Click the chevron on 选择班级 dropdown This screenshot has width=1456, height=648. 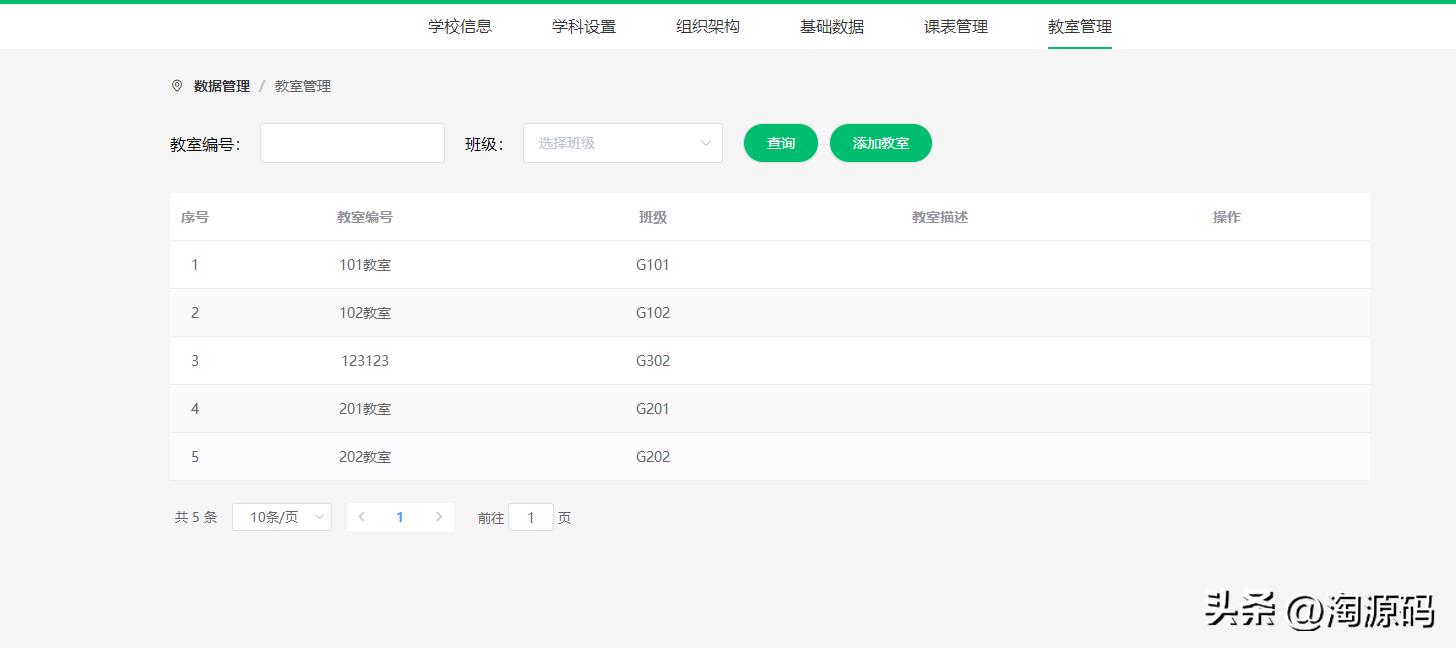(708, 143)
